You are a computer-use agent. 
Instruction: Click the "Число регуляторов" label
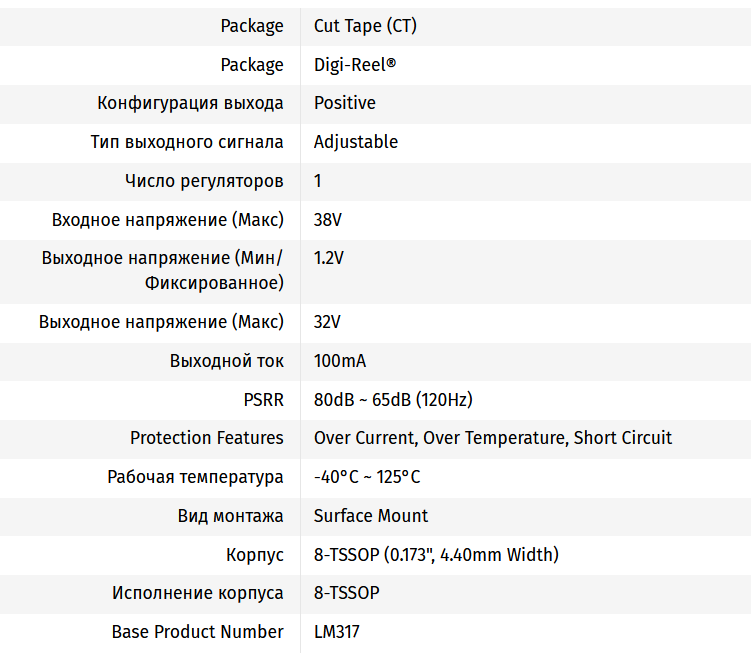204,181
